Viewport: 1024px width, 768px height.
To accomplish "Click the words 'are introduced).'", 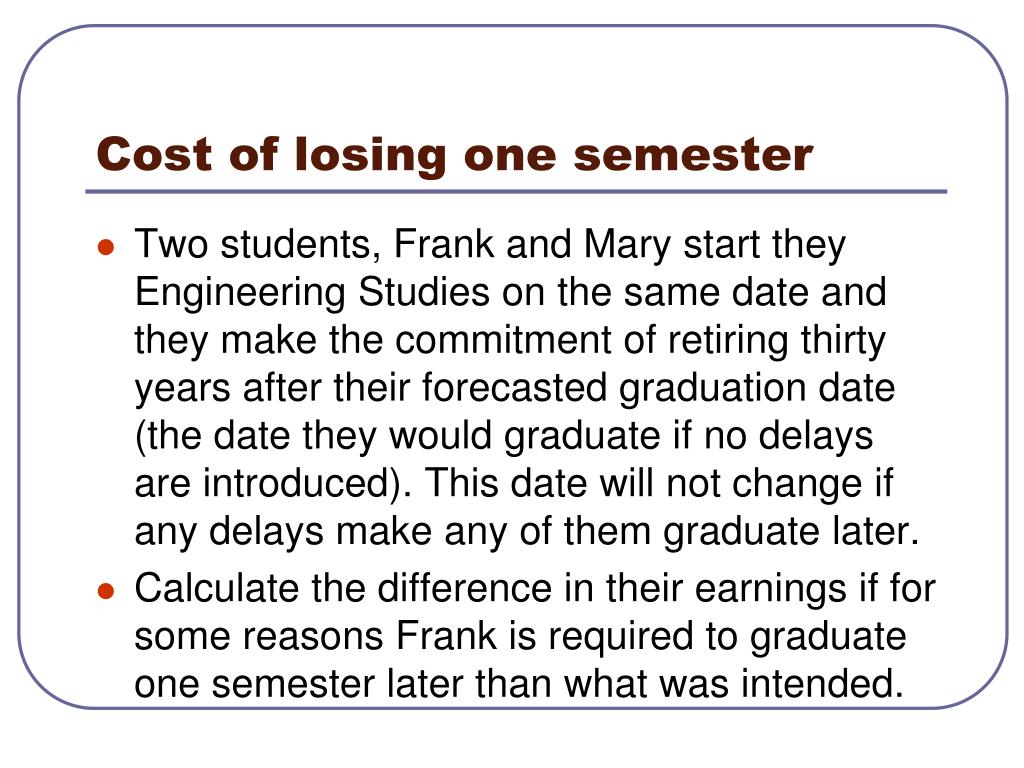I will click(x=274, y=484).
